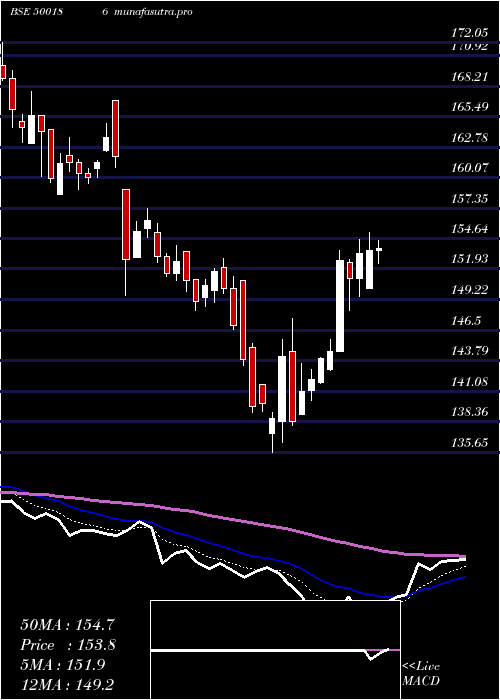Click the 154.64 price level label
The width and height of the screenshot is (500, 700).
point(468,229)
